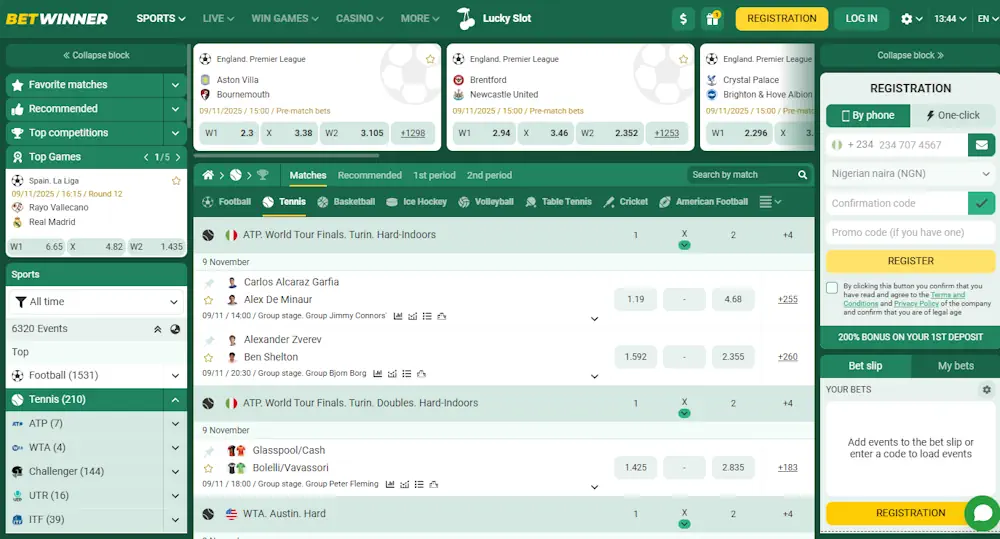Viewport: 1000px width, 539px height.
Task: Switch to the 1st period tab
Action: tap(434, 175)
